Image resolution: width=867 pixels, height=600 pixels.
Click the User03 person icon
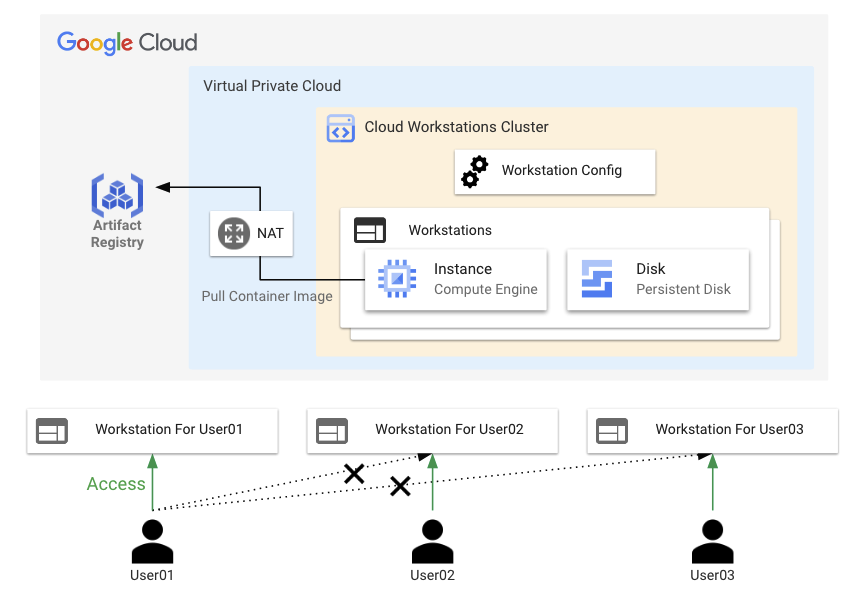(713, 541)
